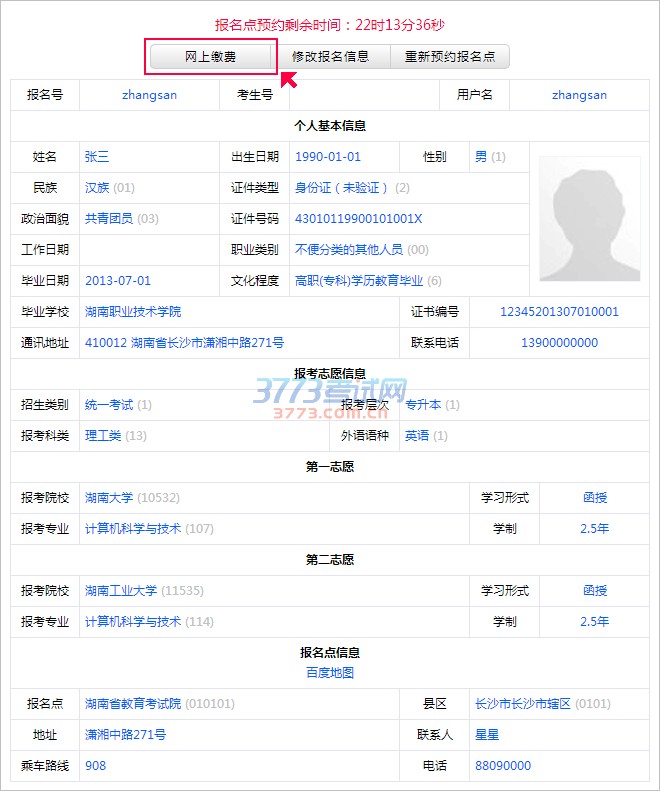Click the birth date 1990-01-01

328,157
